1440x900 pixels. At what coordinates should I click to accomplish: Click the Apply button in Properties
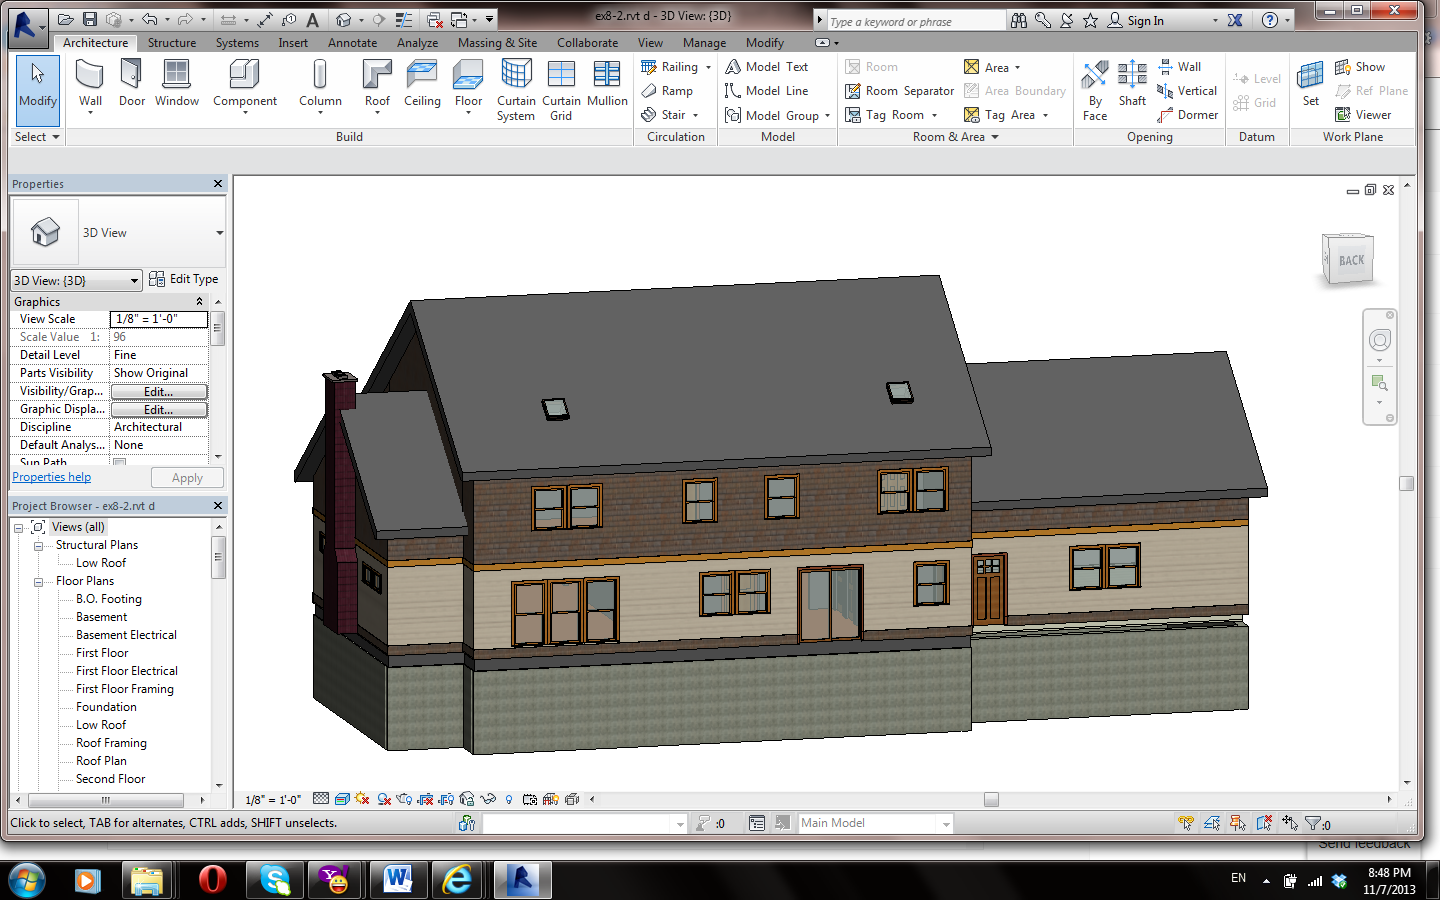pyautogui.click(x=187, y=477)
